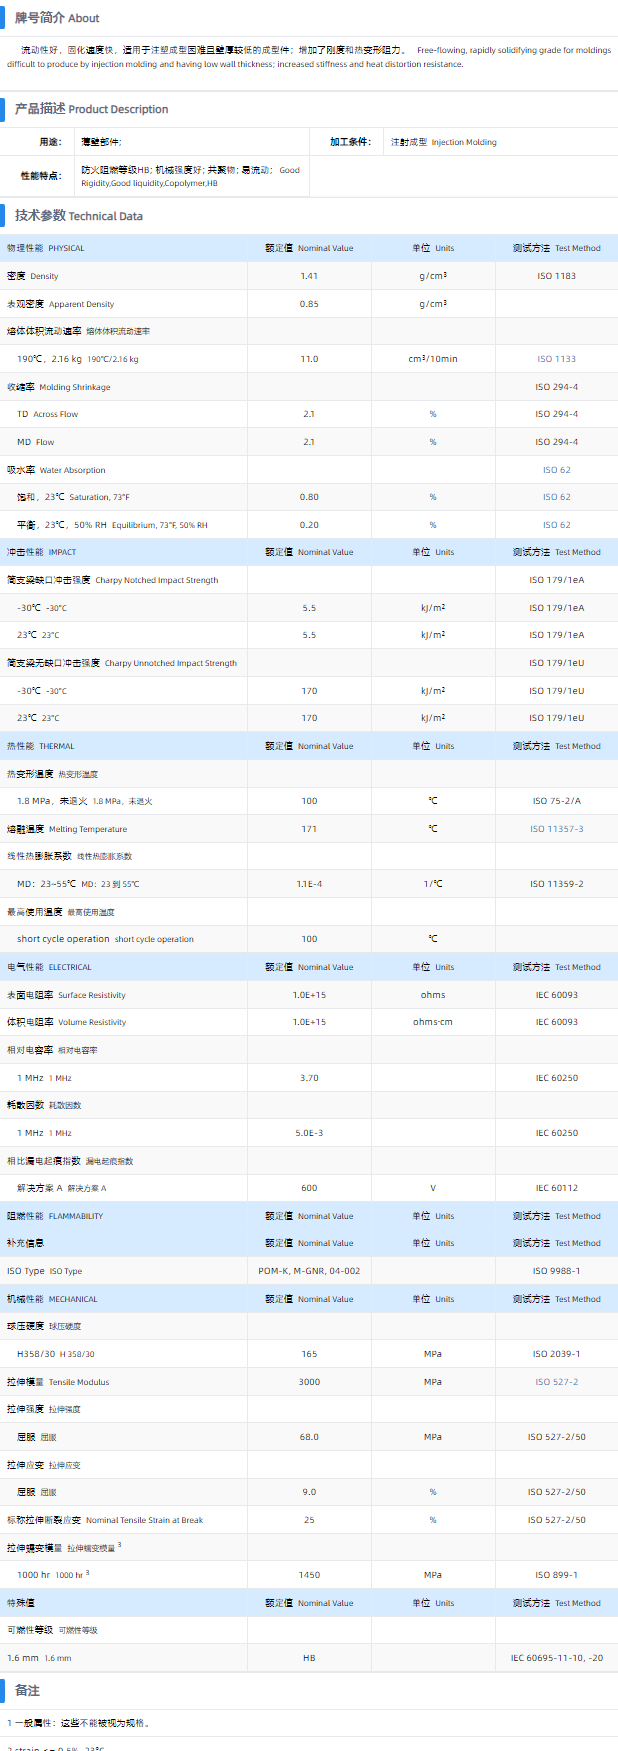The width and height of the screenshot is (618, 1751).
Task: Click the cm³/10min unit cell
Action: 433,359
